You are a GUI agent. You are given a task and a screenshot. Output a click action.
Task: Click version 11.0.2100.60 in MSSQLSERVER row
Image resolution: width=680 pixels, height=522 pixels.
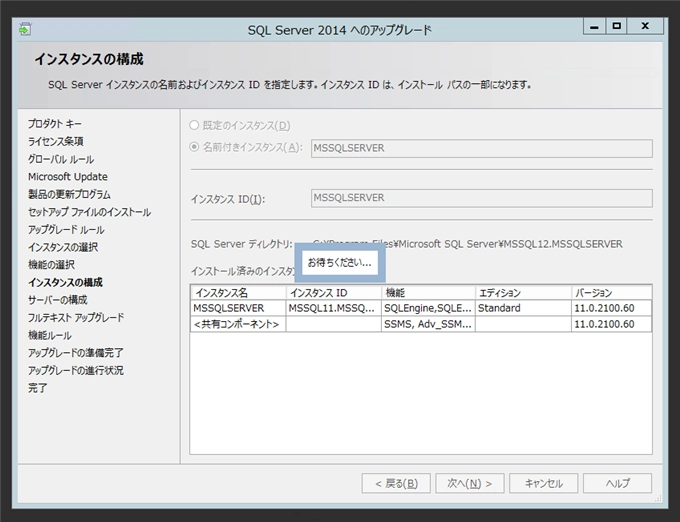click(x=611, y=308)
